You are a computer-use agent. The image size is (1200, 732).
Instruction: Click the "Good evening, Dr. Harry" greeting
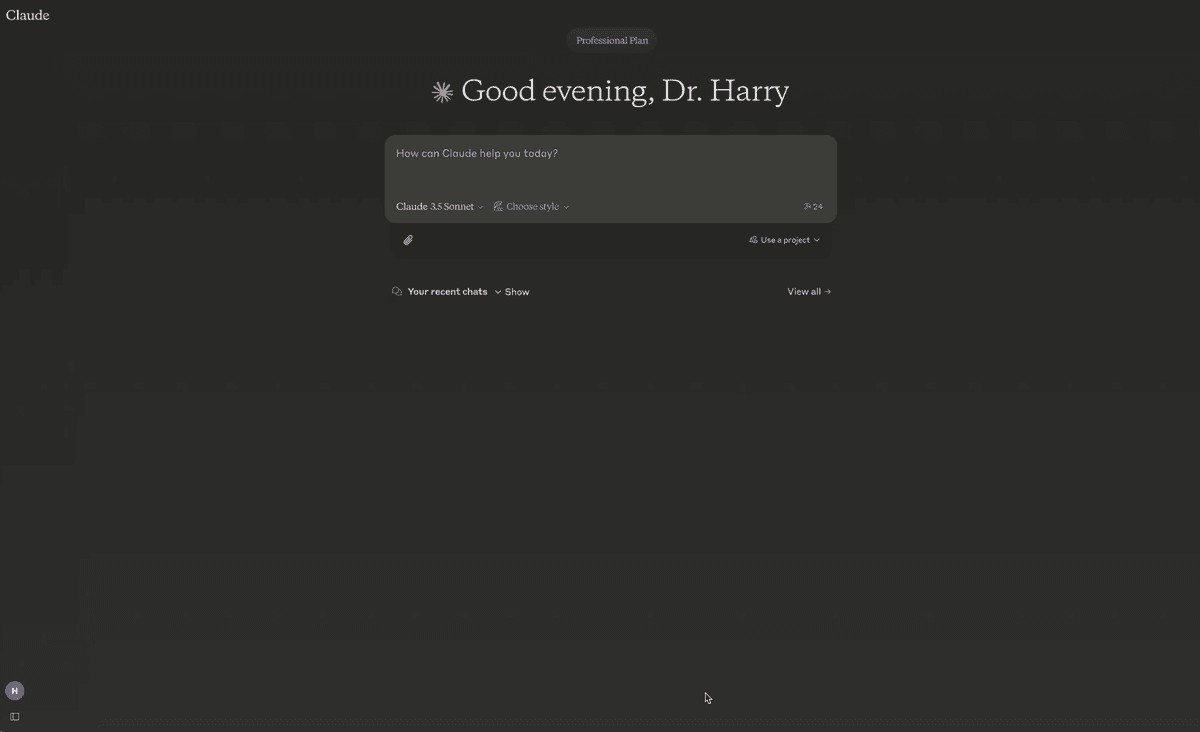pos(625,91)
